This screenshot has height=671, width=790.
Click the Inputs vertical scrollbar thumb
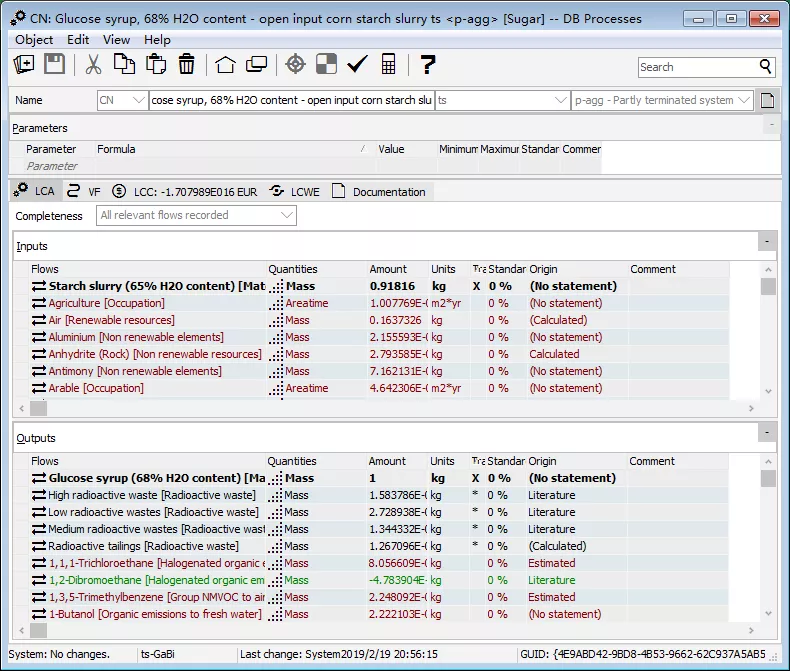point(768,287)
